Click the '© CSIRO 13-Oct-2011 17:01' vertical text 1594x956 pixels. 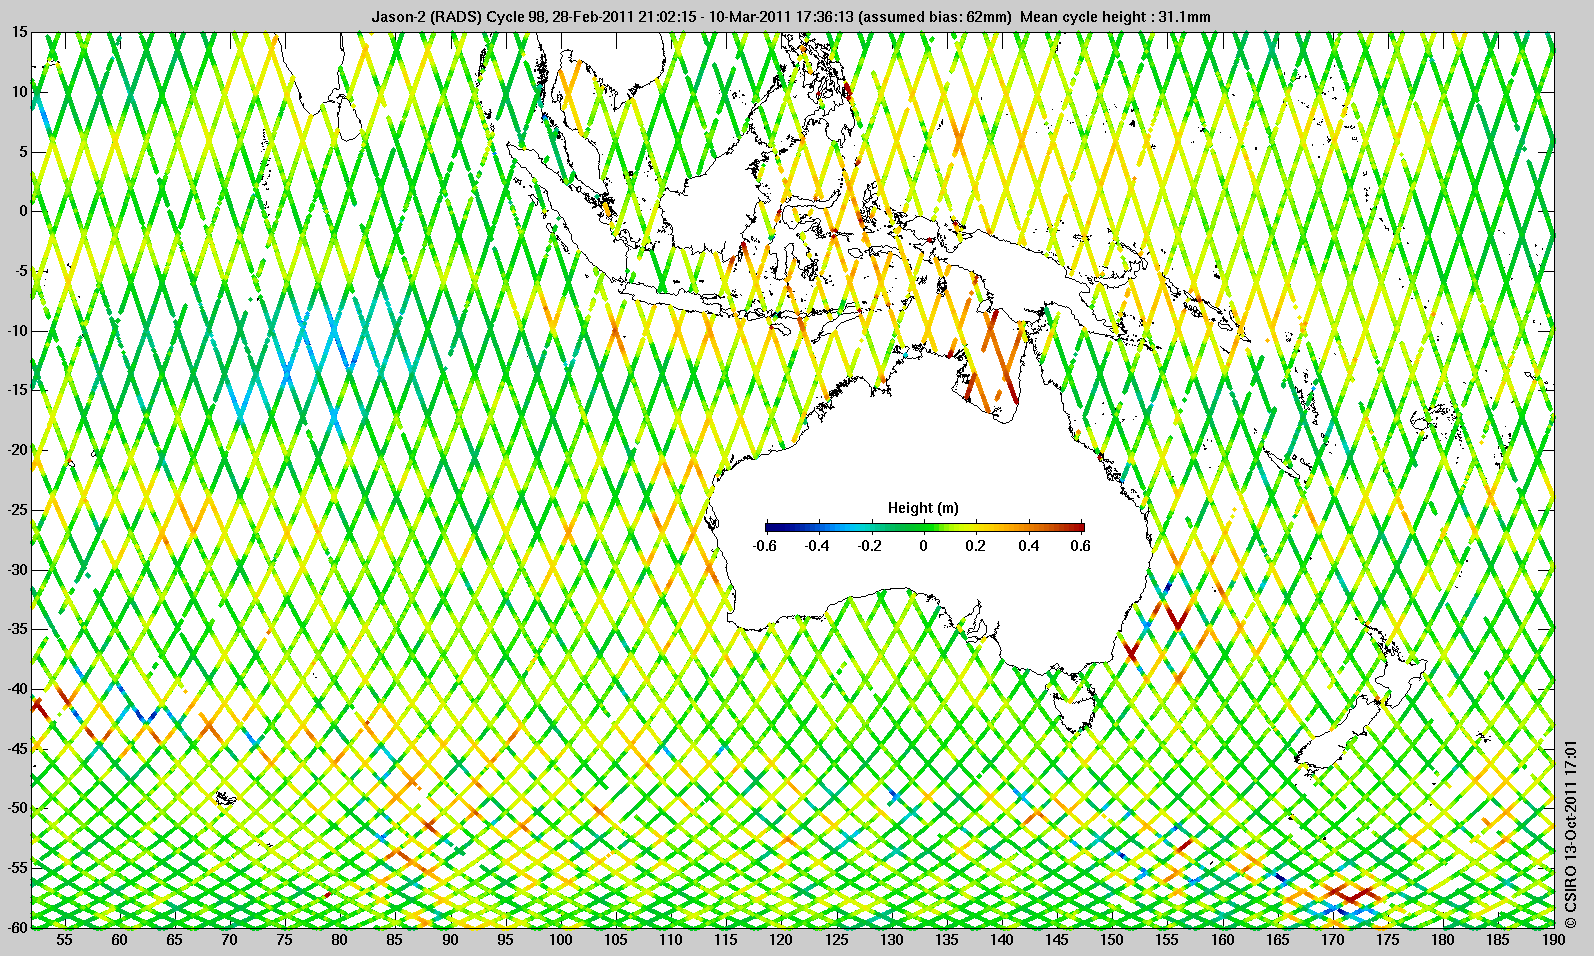1571,833
